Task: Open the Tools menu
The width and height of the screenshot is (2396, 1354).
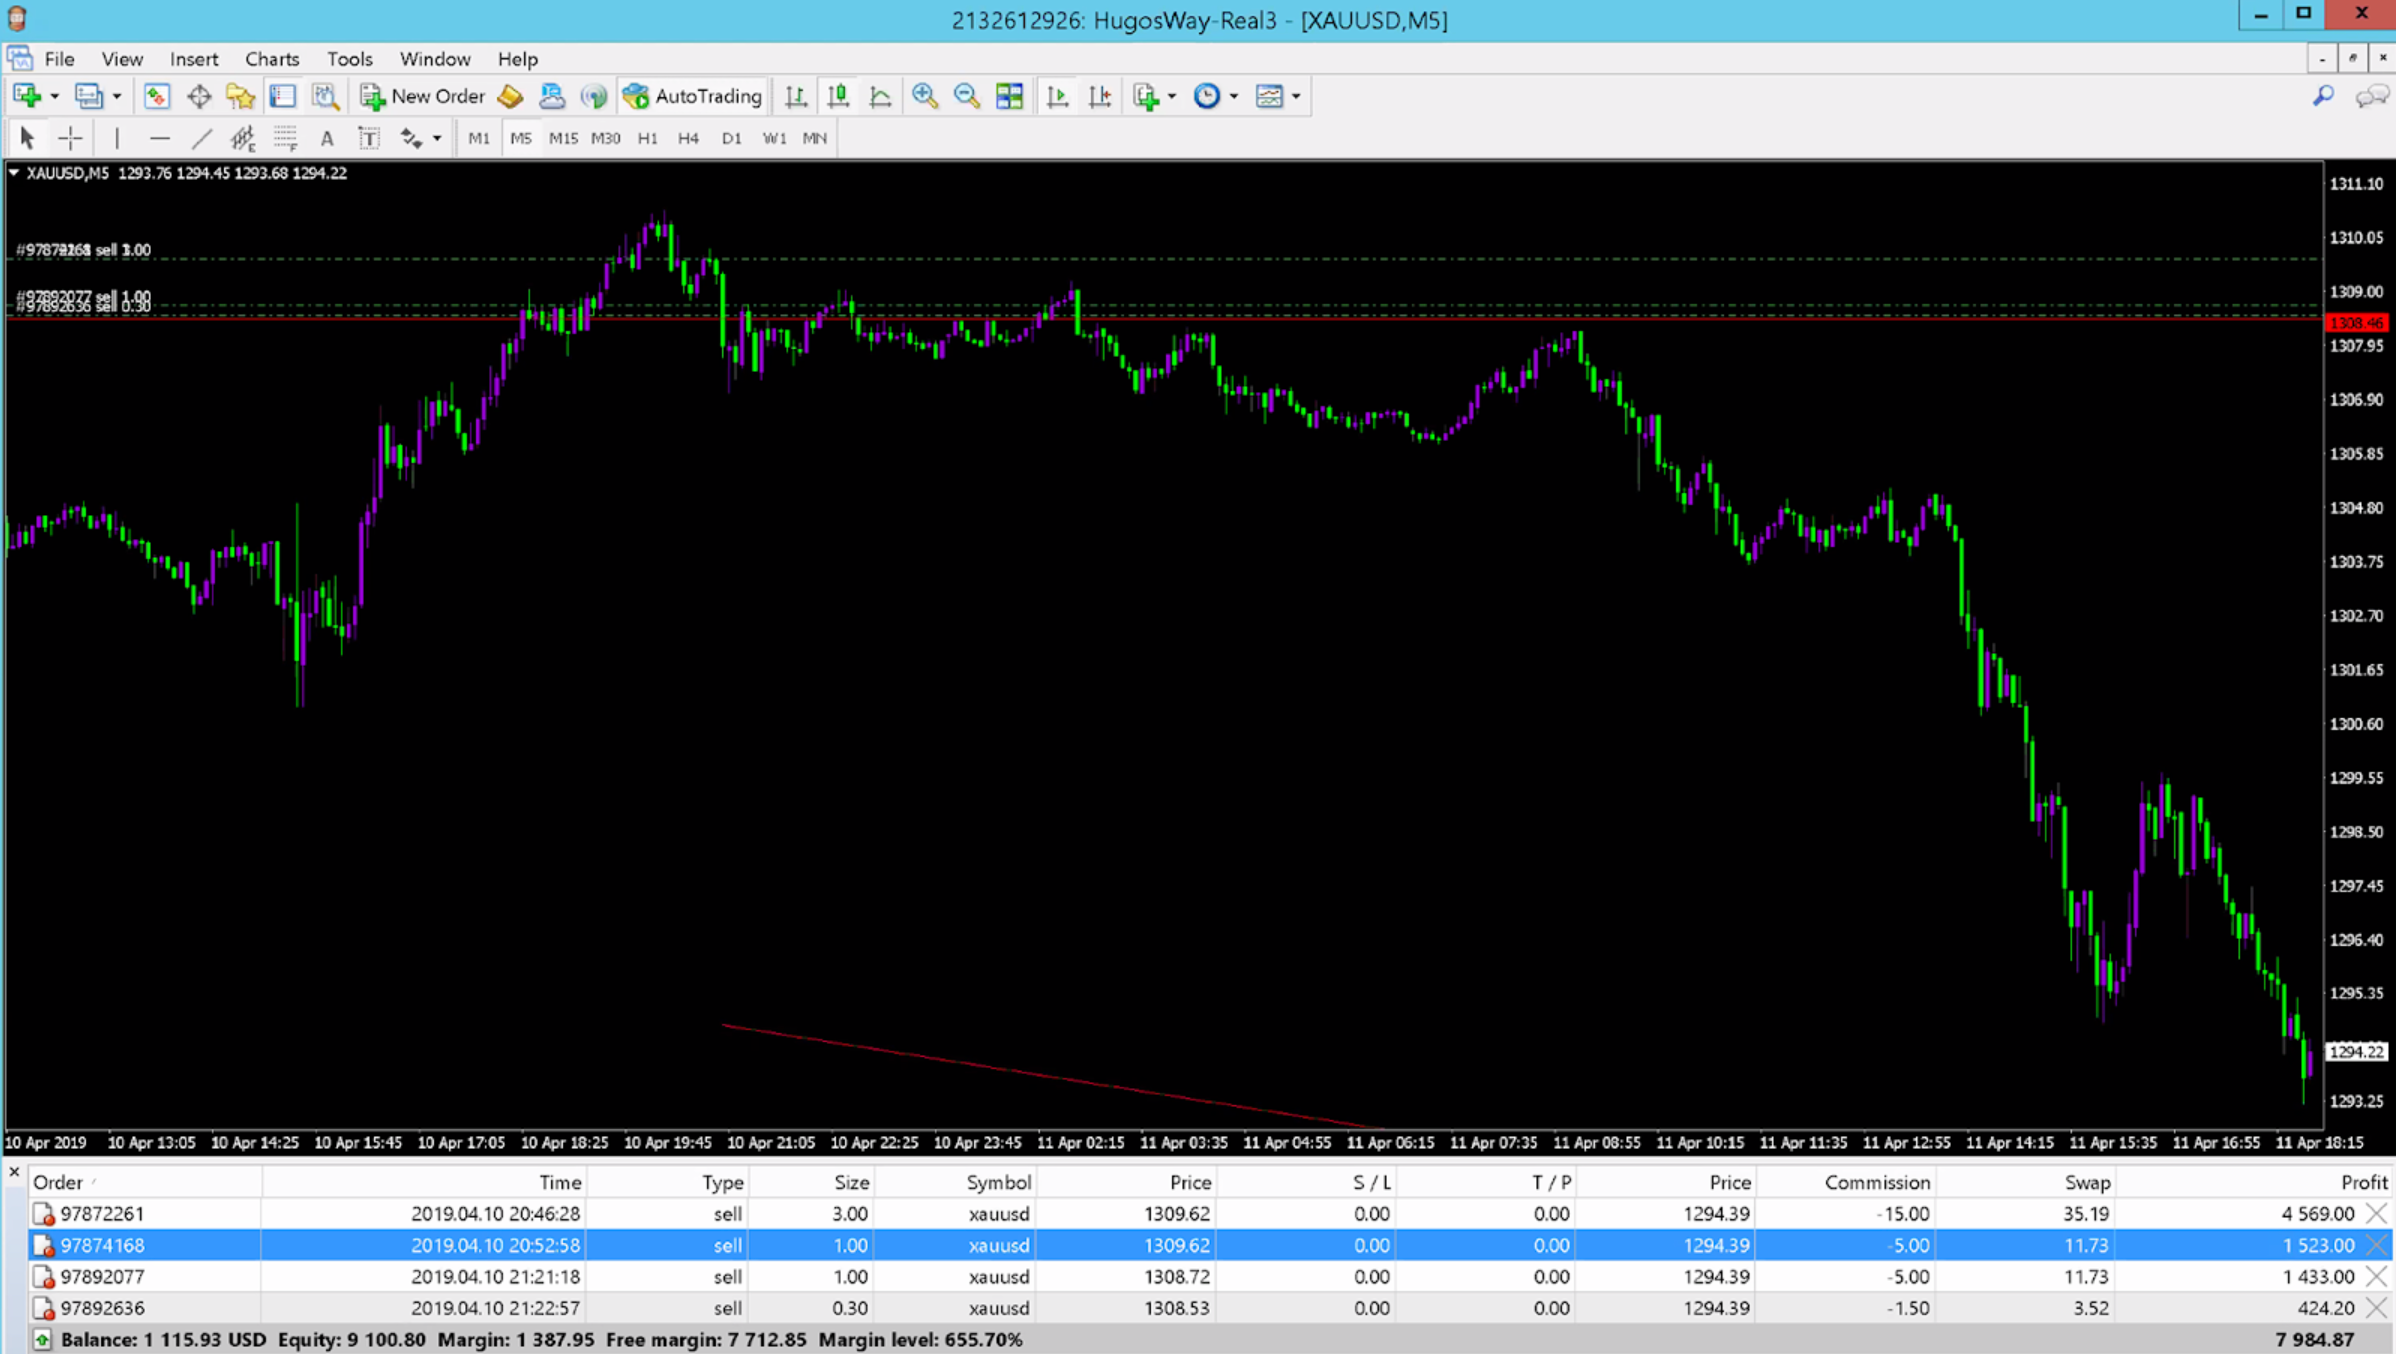Action: [x=349, y=59]
